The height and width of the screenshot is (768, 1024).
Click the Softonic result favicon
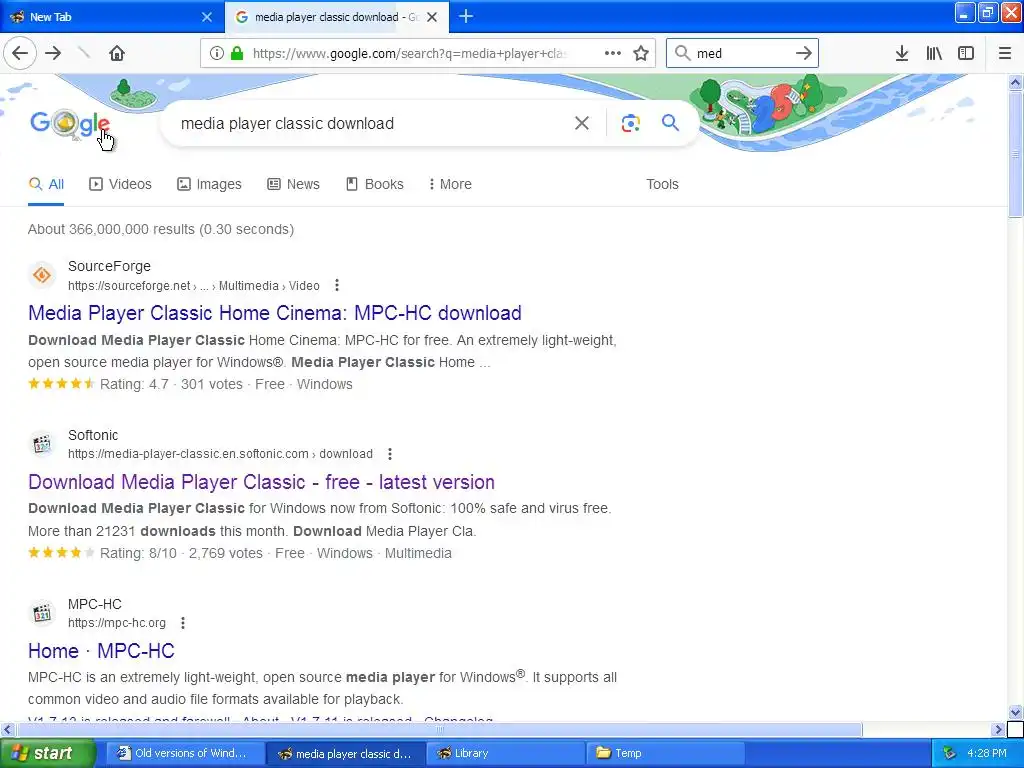click(42, 444)
